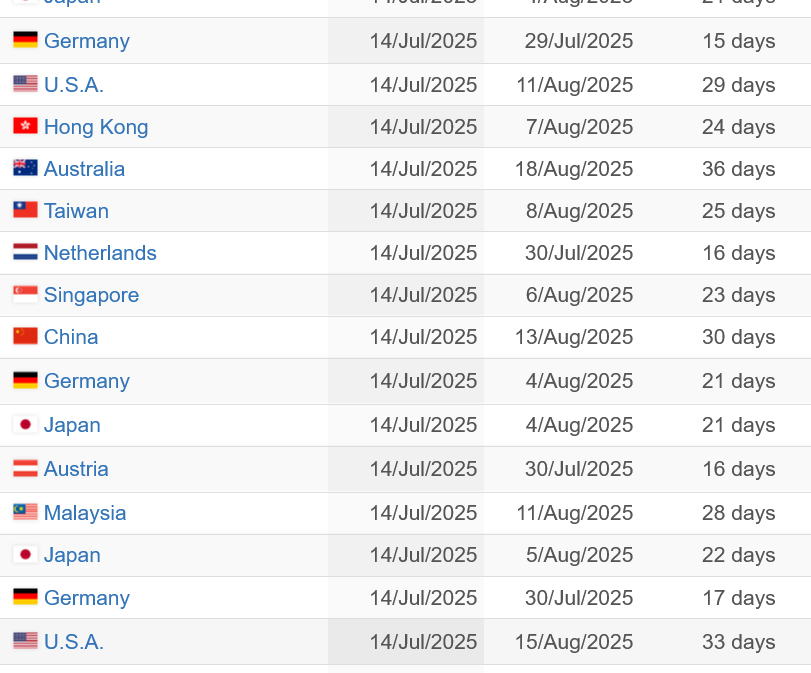
Task: Click the 36 days cell for Australia
Action: [x=739, y=169]
